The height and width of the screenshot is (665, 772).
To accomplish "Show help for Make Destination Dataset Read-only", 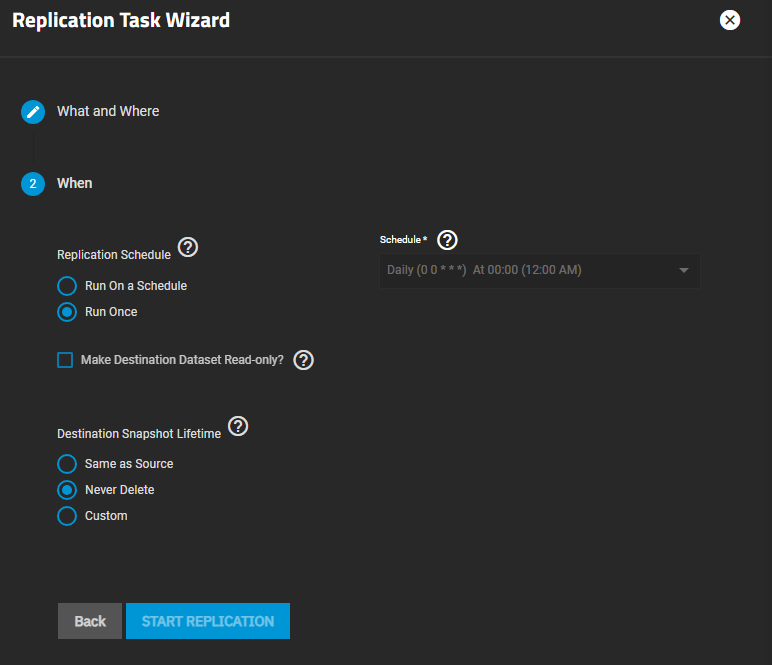I will click(303, 360).
